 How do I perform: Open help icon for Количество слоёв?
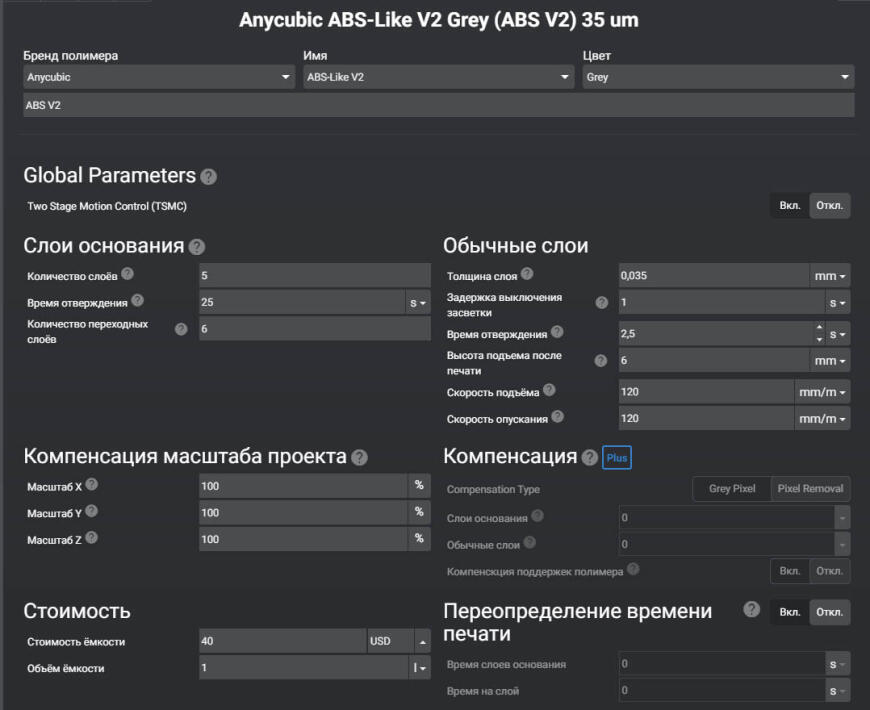tap(127, 274)
